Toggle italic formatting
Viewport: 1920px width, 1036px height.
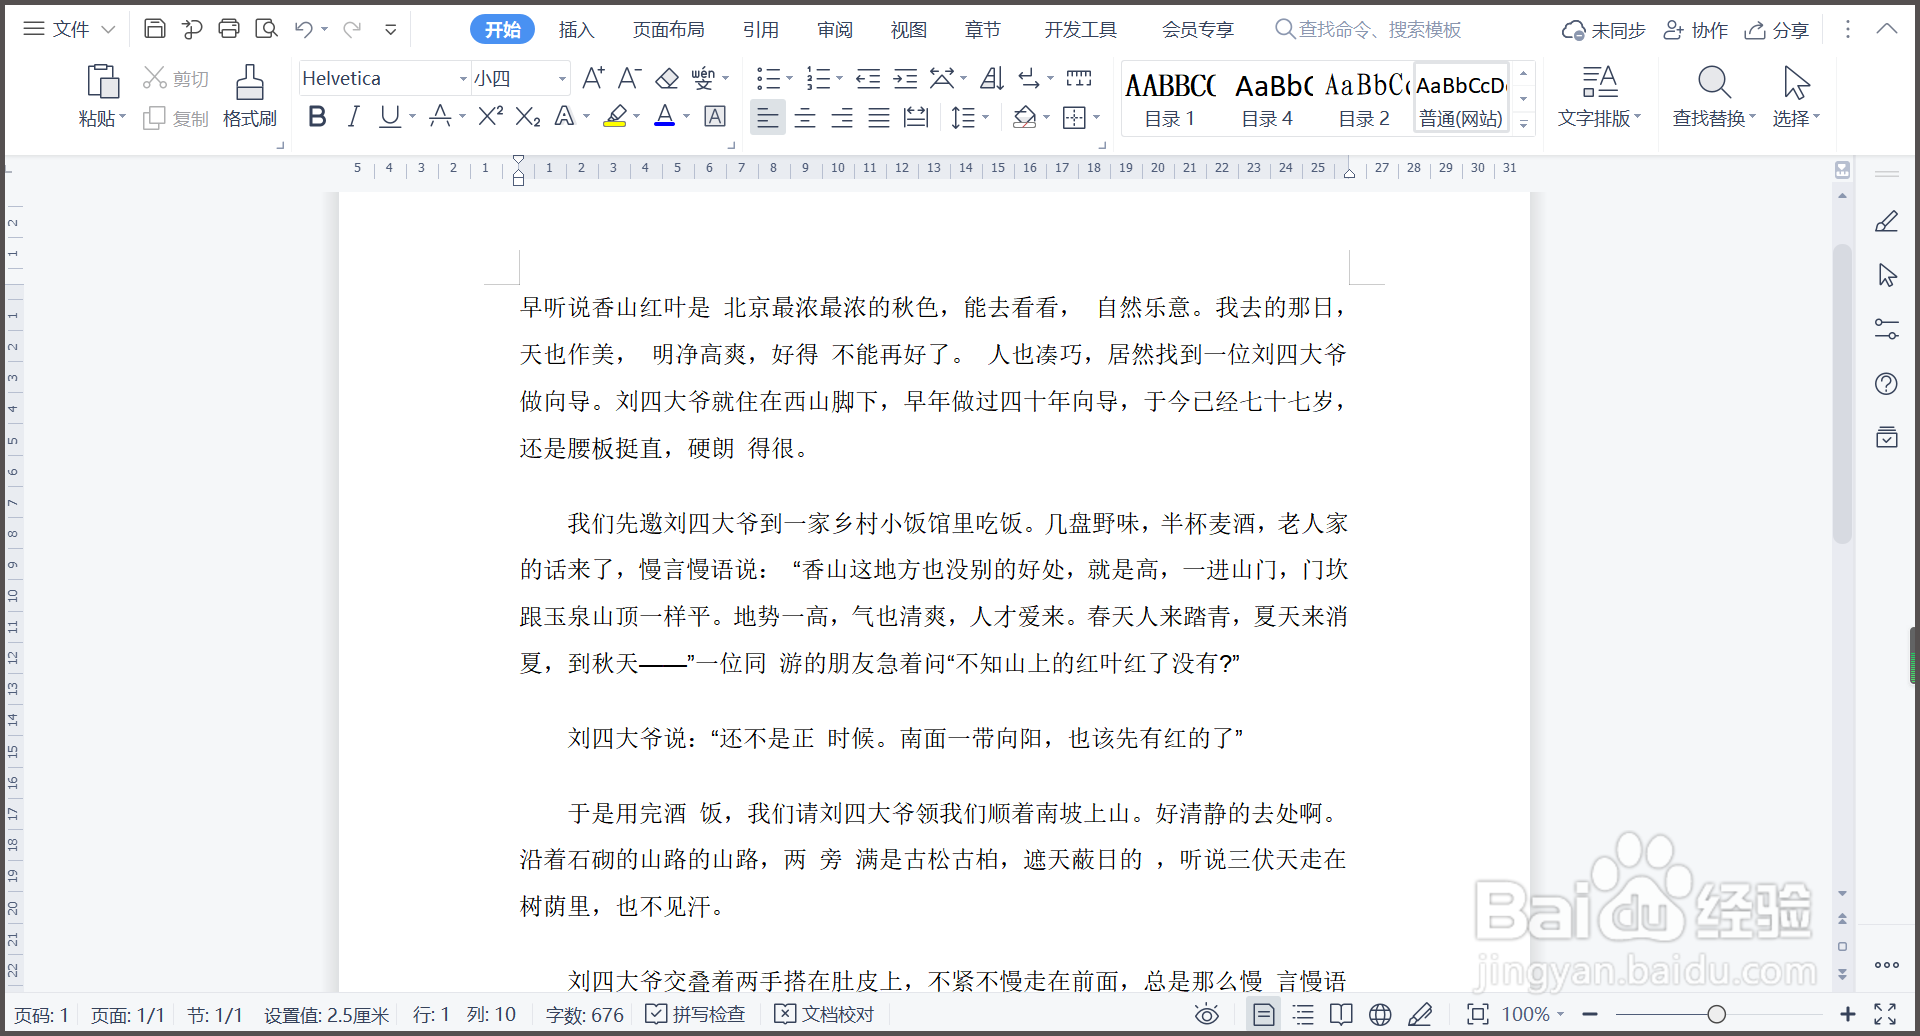[353, 116]
